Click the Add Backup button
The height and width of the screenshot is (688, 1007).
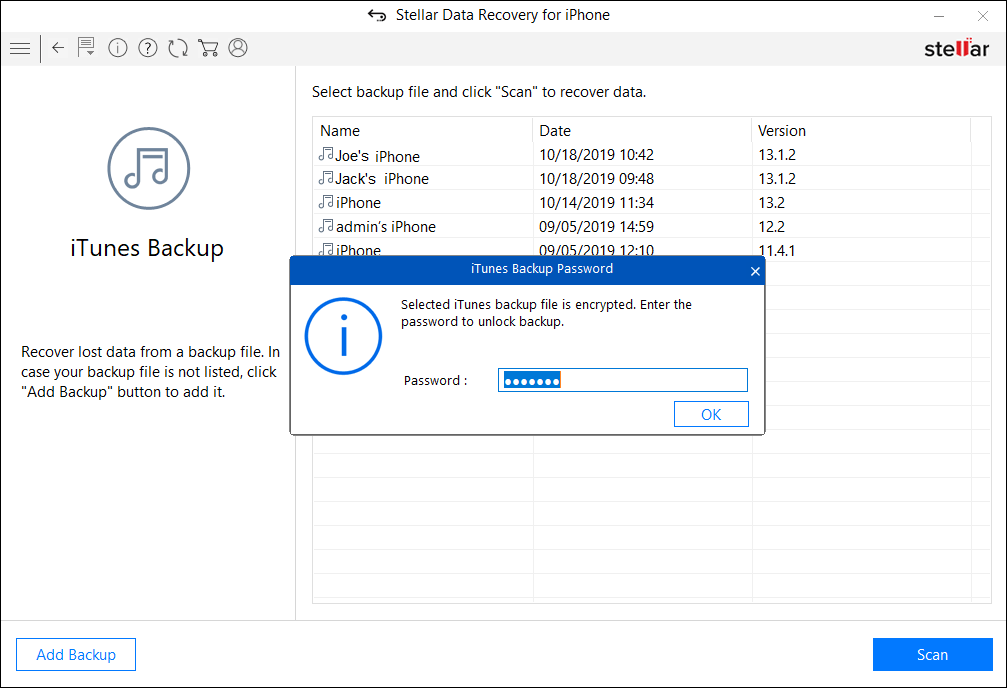click(x=76, y=655)
